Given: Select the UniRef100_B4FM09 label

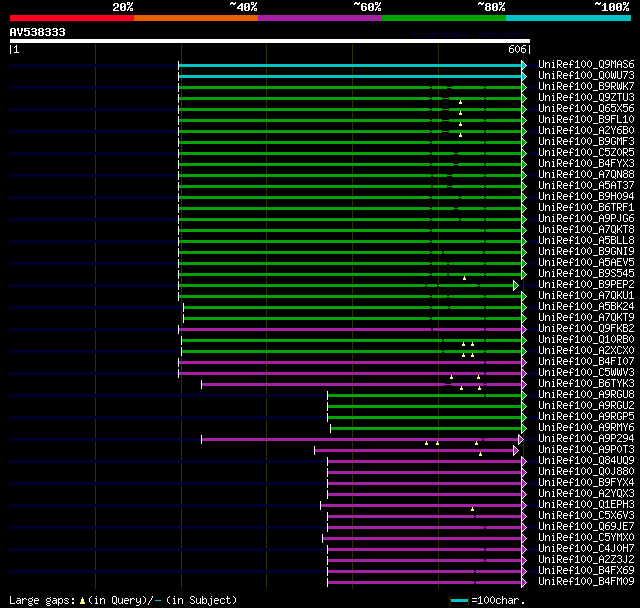Looking at the screenshot, I should [x=586, y=582].
